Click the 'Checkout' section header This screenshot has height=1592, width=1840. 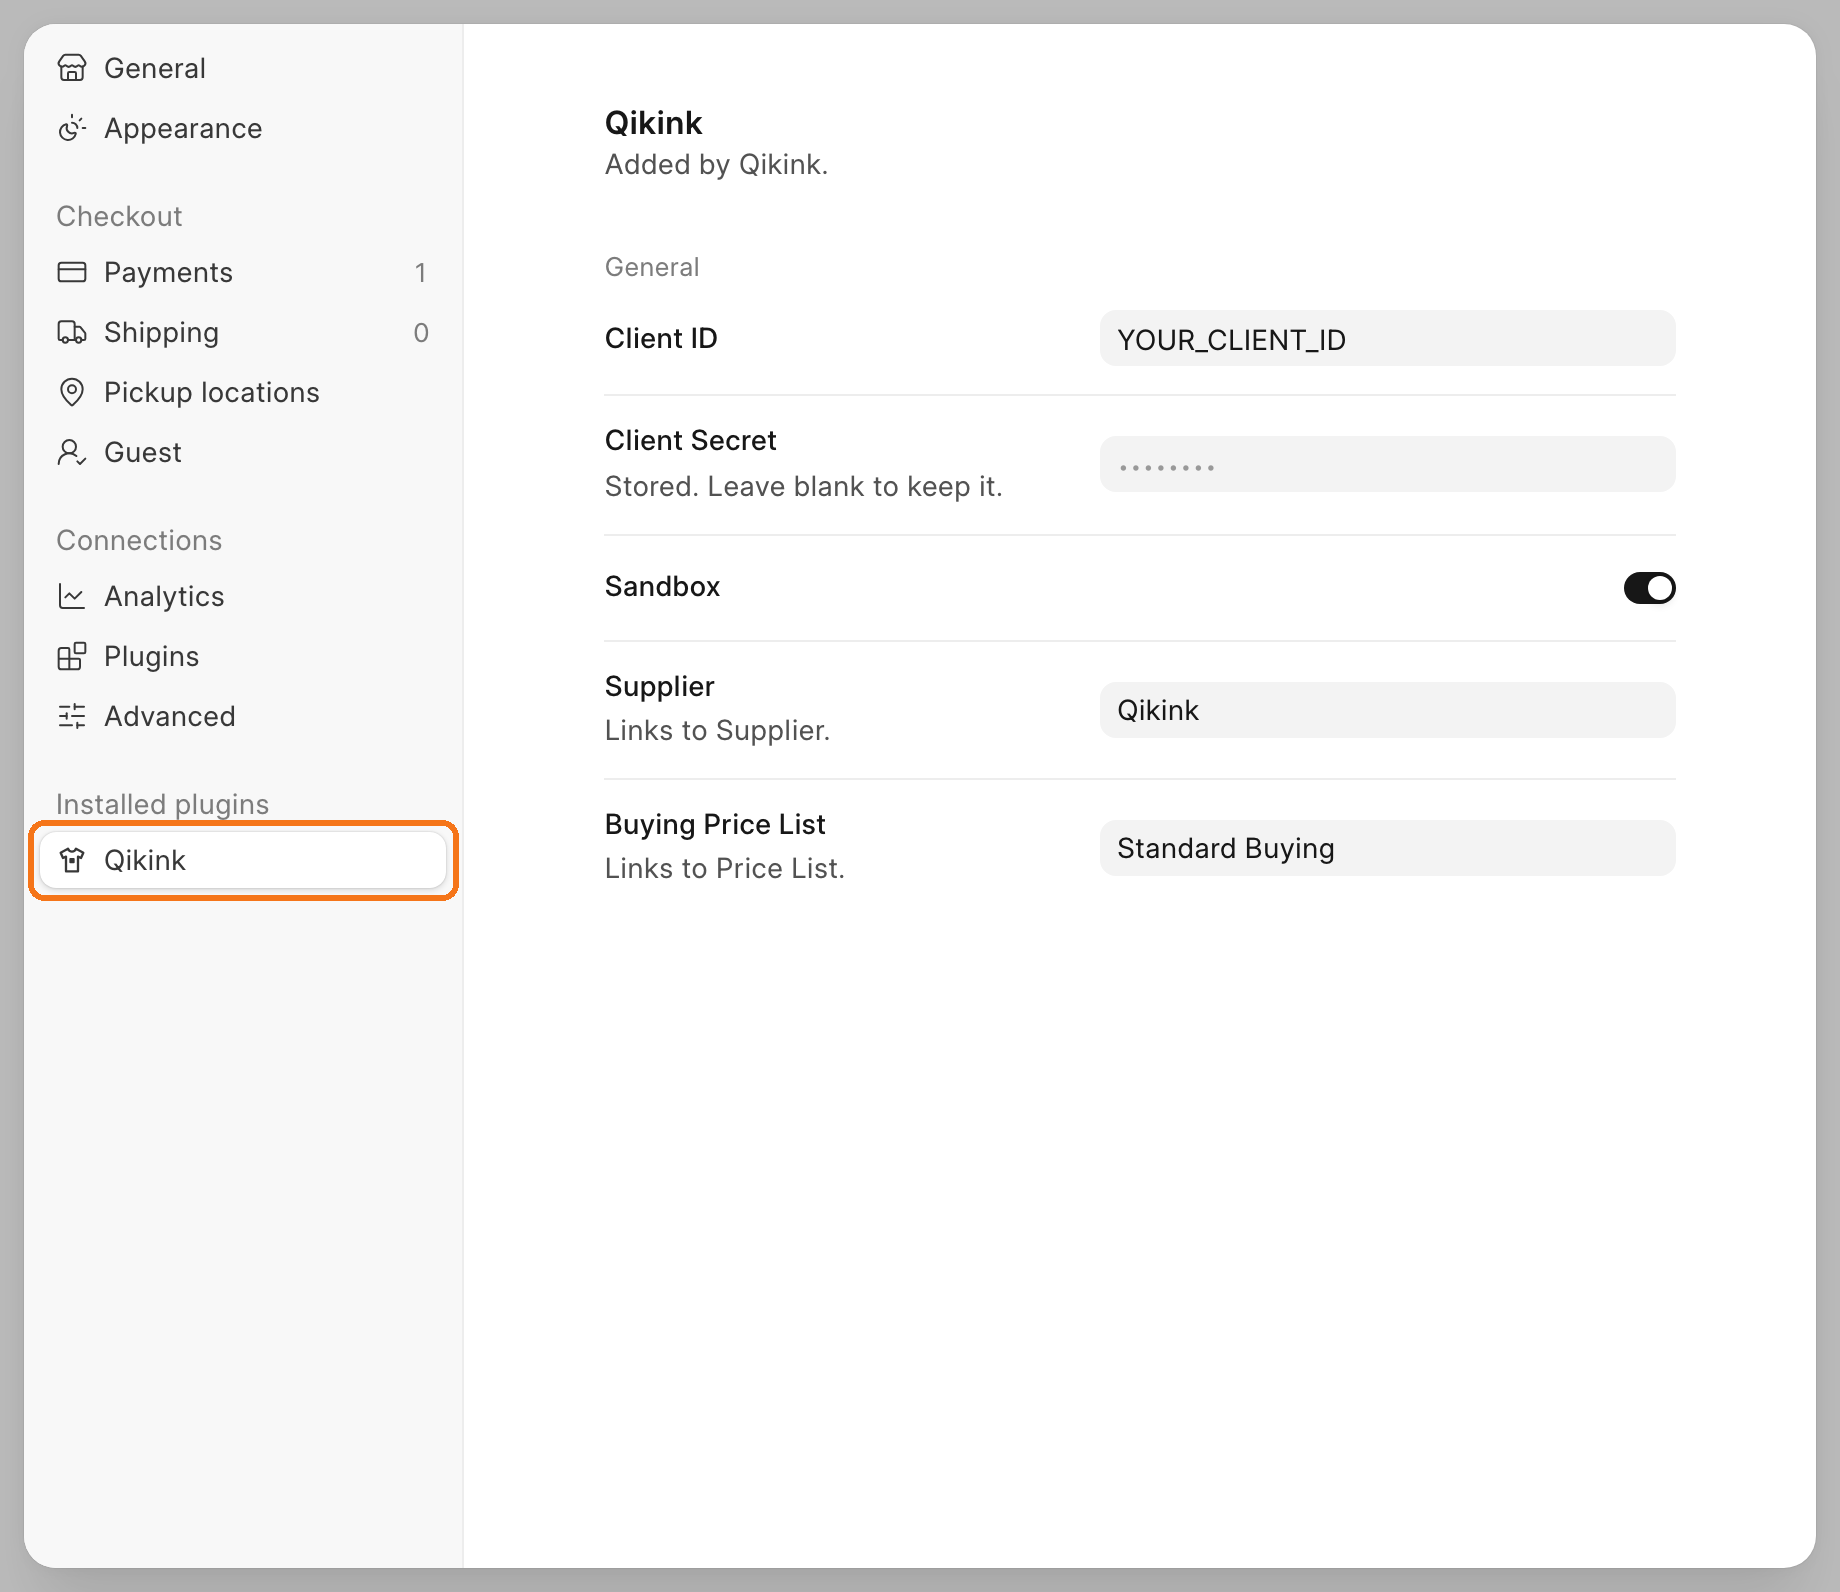(119, 216)
